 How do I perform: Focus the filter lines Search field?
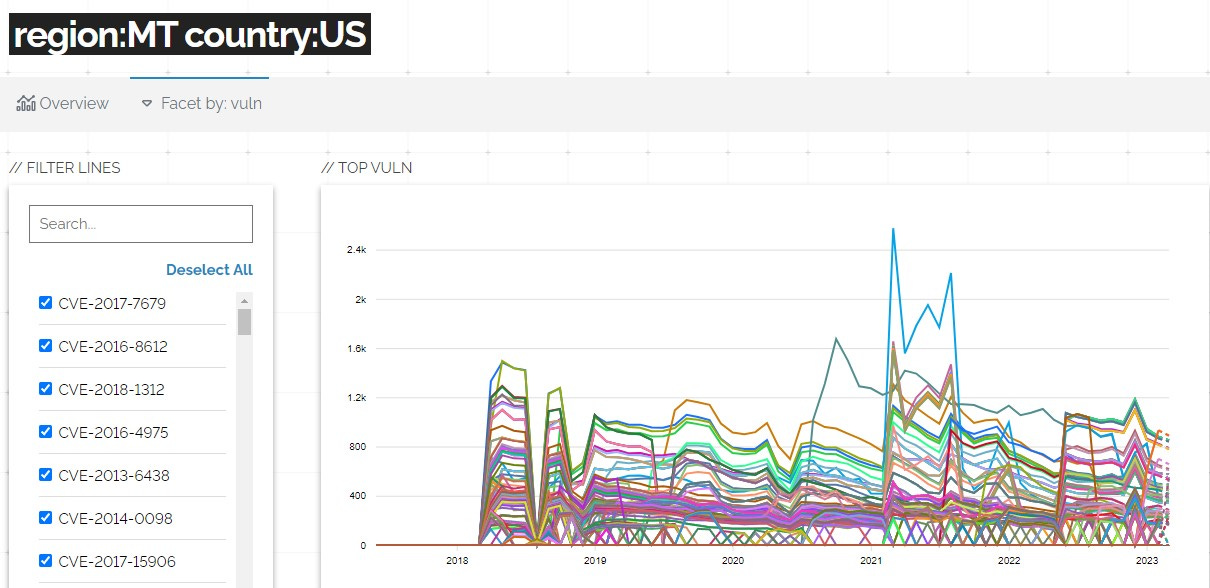click(x=141, y=224)
